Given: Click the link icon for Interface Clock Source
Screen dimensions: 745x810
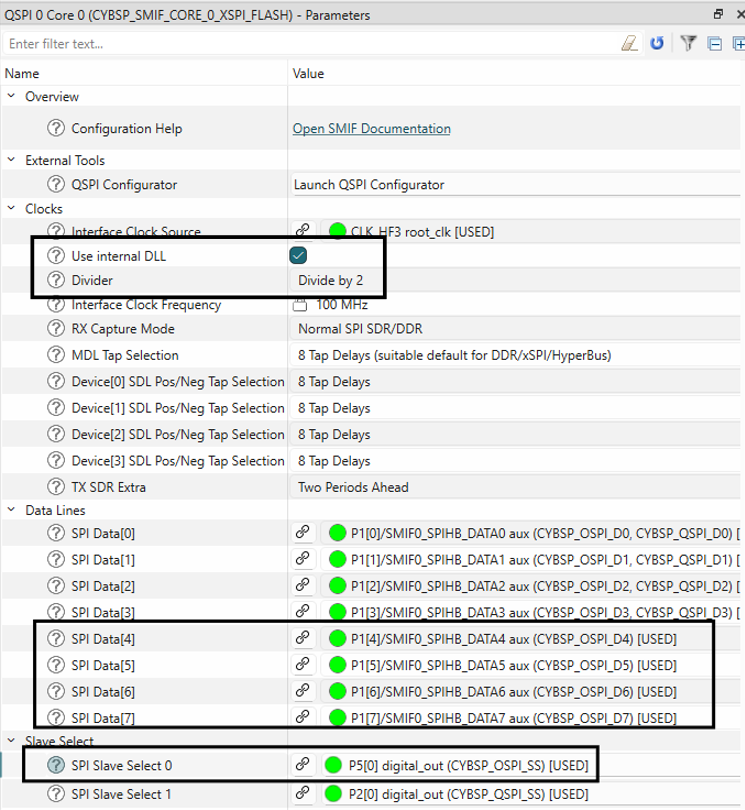Looking at the screenshot, I should [x=303, y=231].
